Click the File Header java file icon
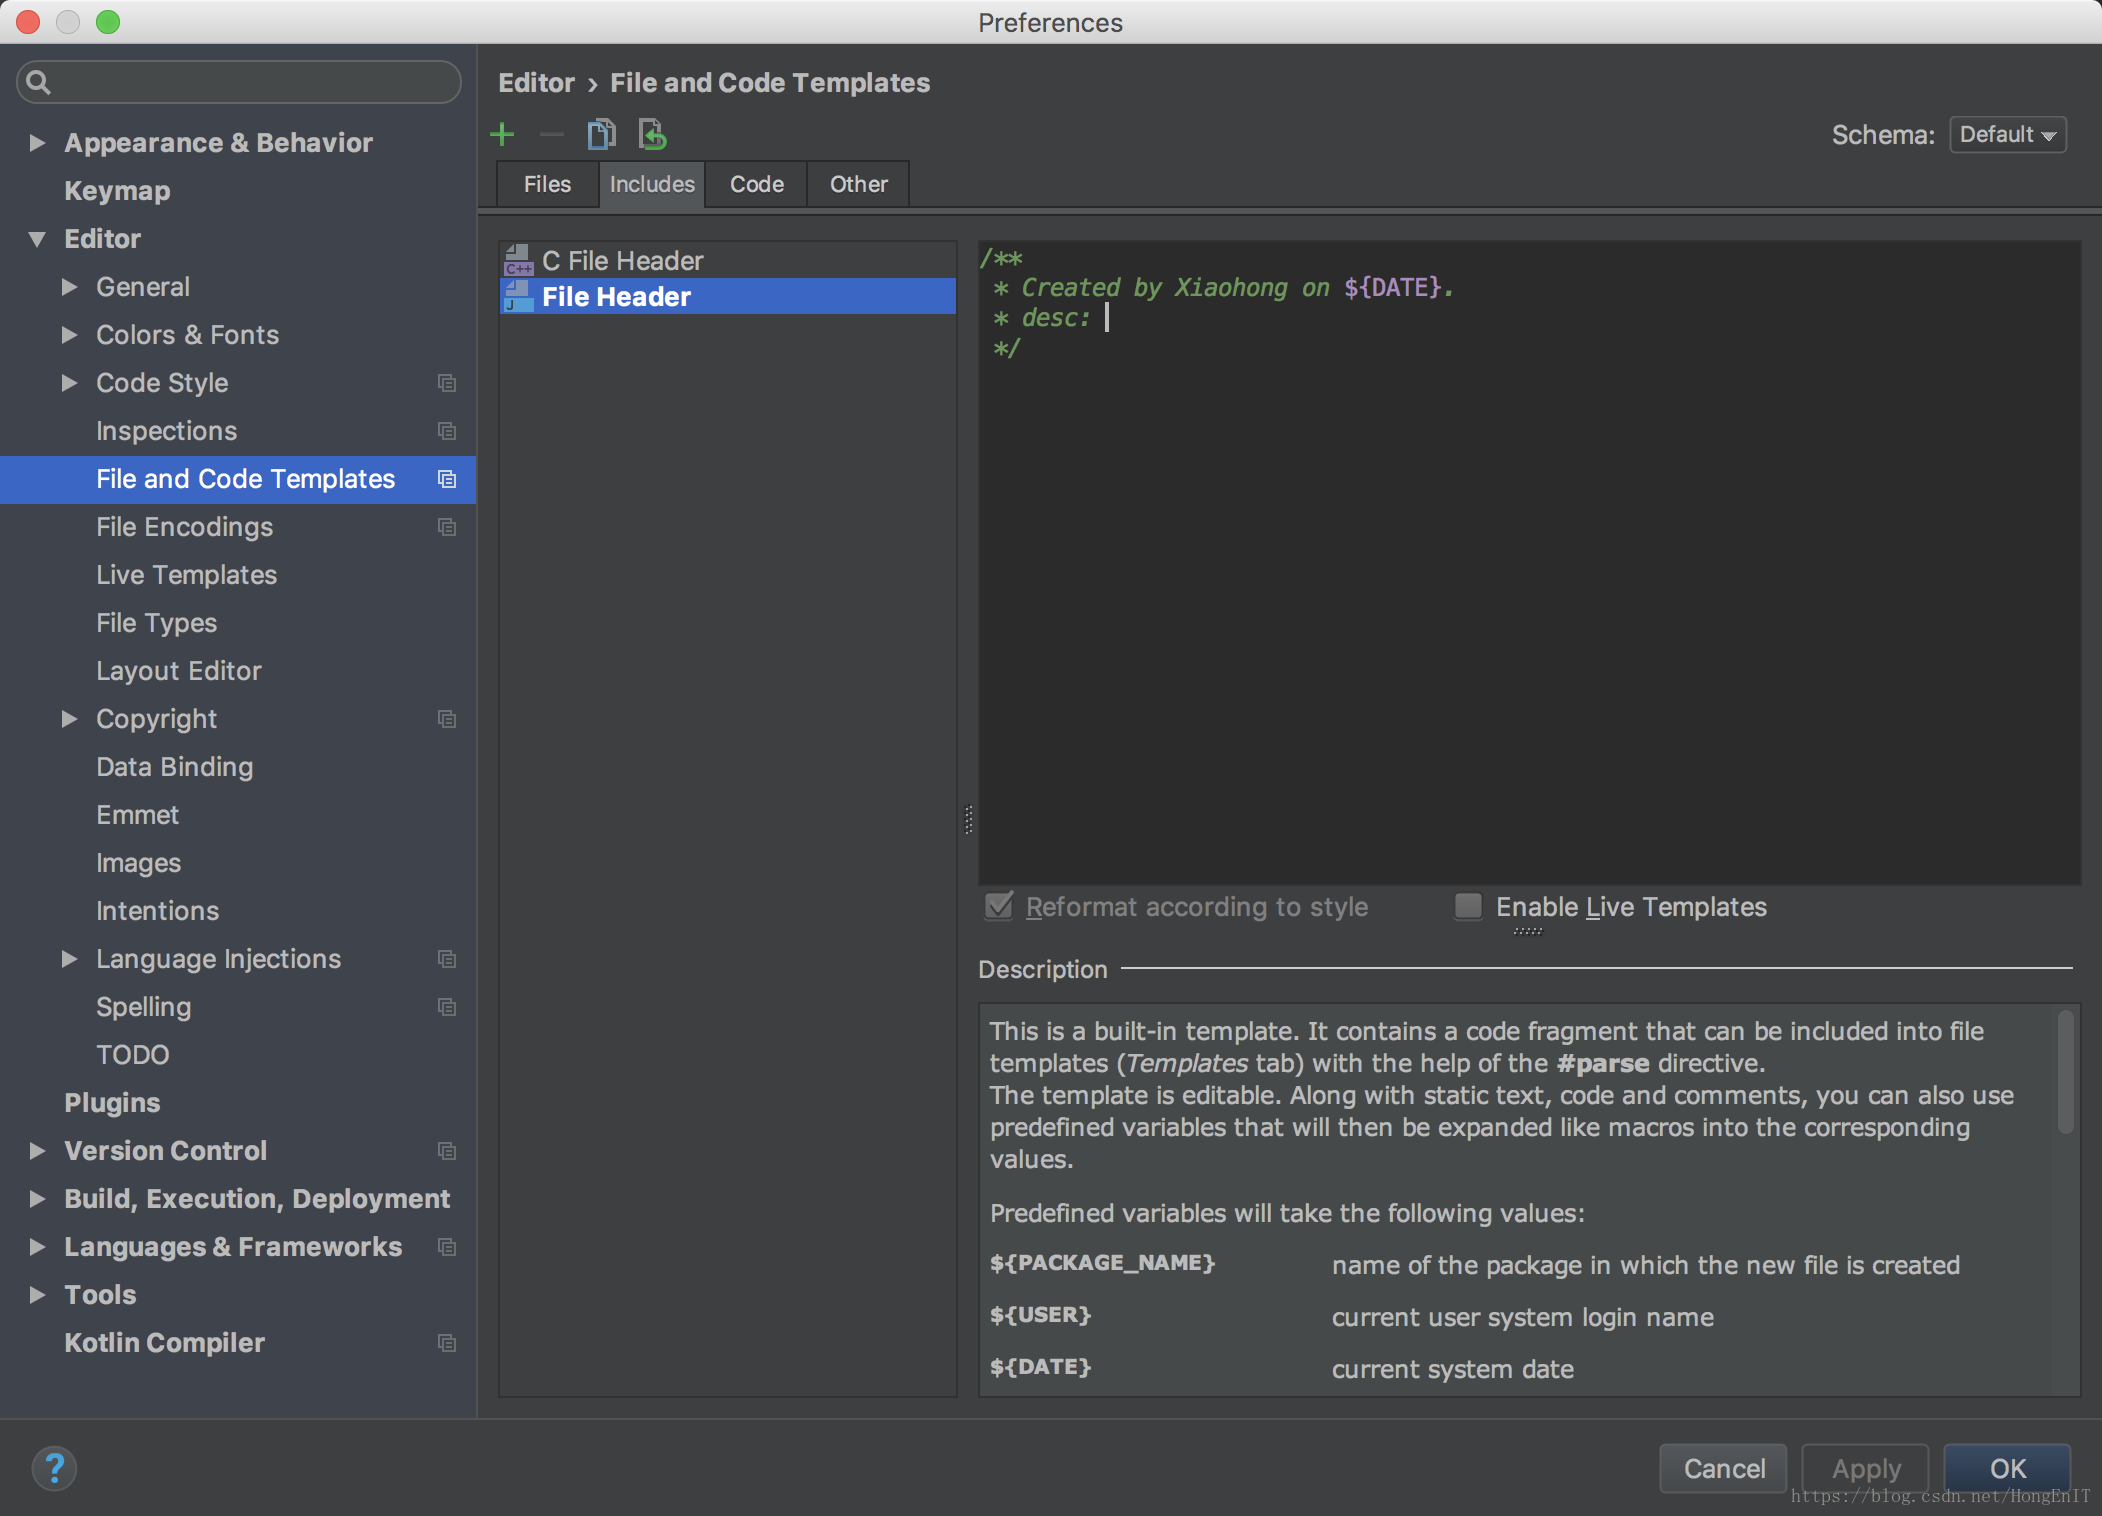This screenshot has width=2102, height=1516. click(519, 297)
